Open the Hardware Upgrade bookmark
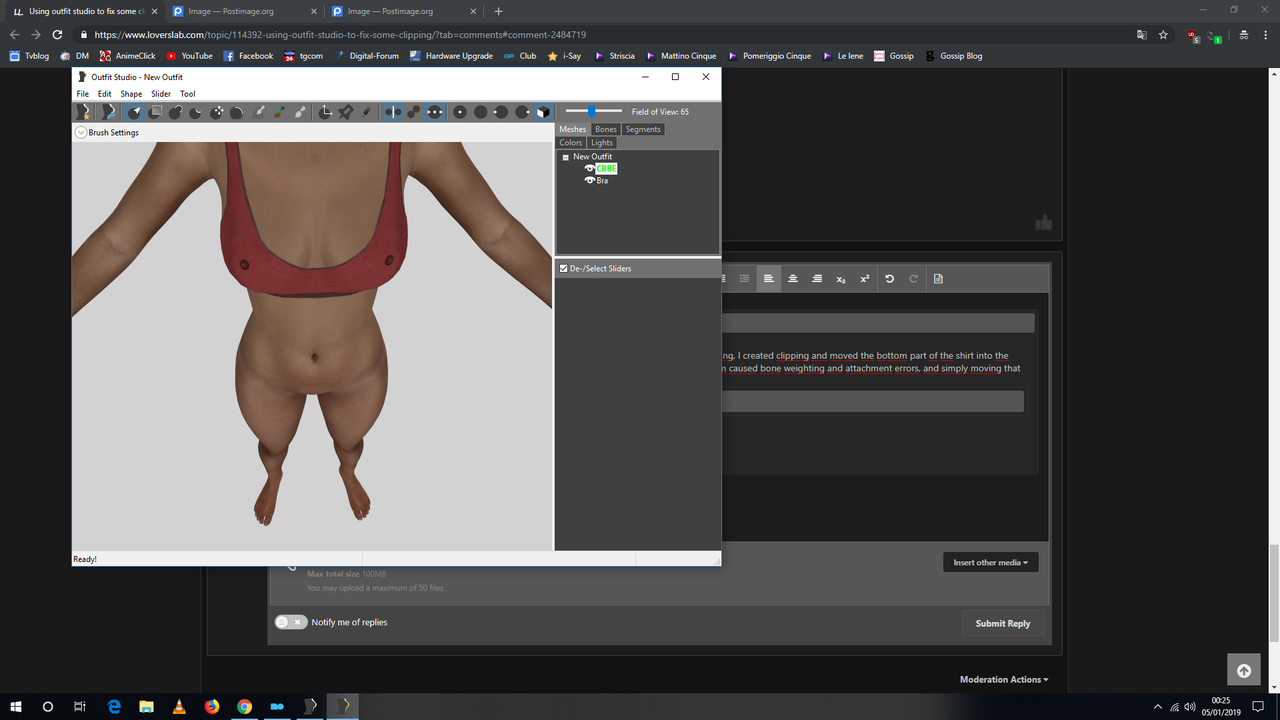Image resolution: width=1280 pixels, height=720 pixels. [451, 56]
